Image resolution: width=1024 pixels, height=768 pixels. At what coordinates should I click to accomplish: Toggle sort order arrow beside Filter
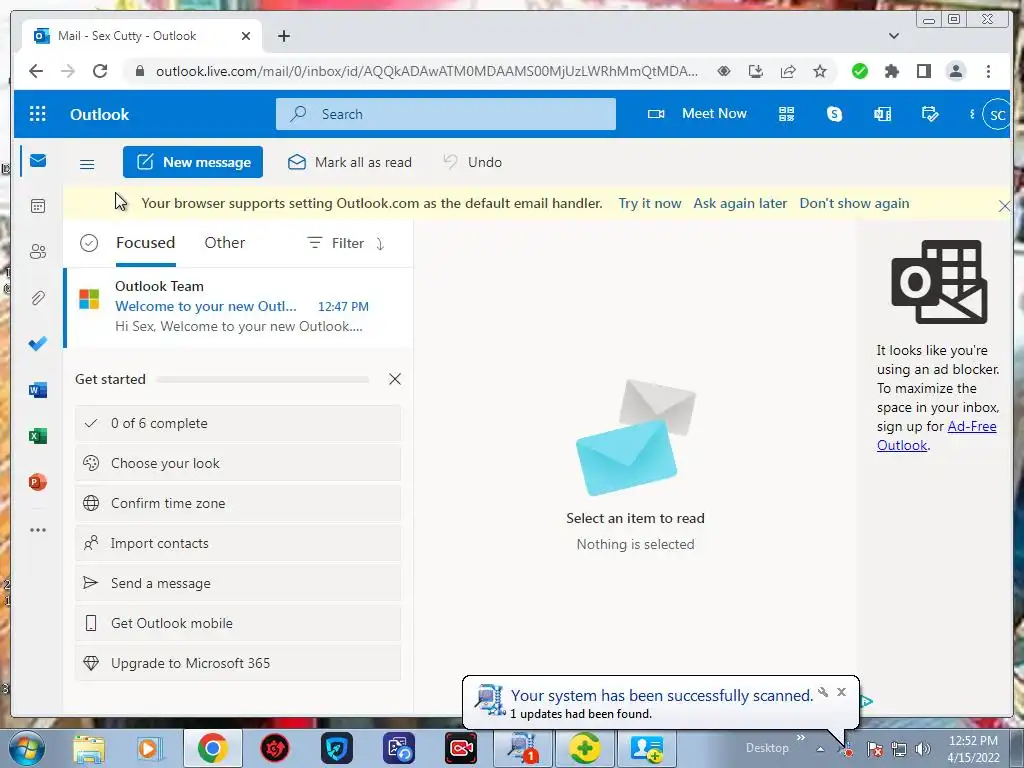pyautogui.click(x=381, y=244)
